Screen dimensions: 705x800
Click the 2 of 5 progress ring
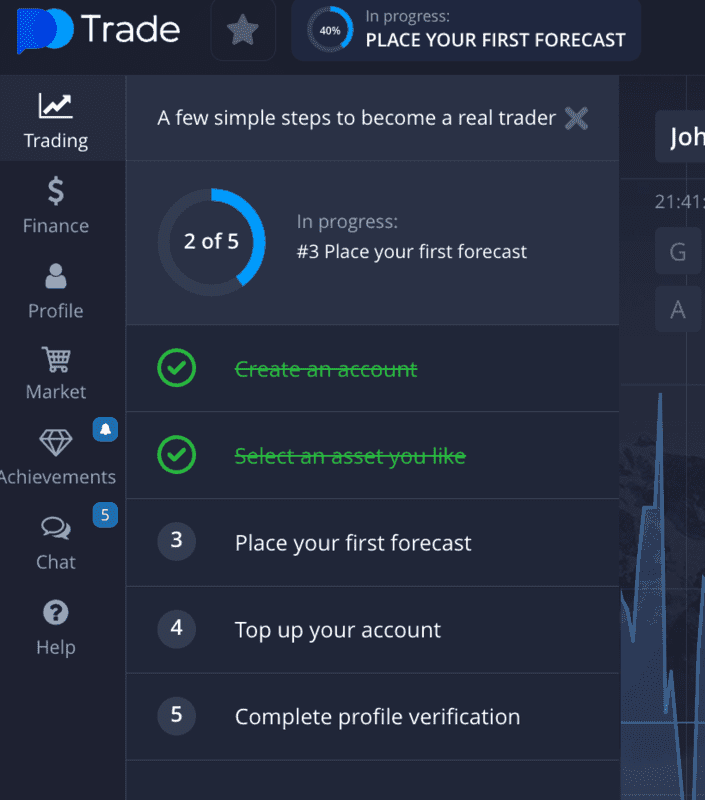point(212,242)
